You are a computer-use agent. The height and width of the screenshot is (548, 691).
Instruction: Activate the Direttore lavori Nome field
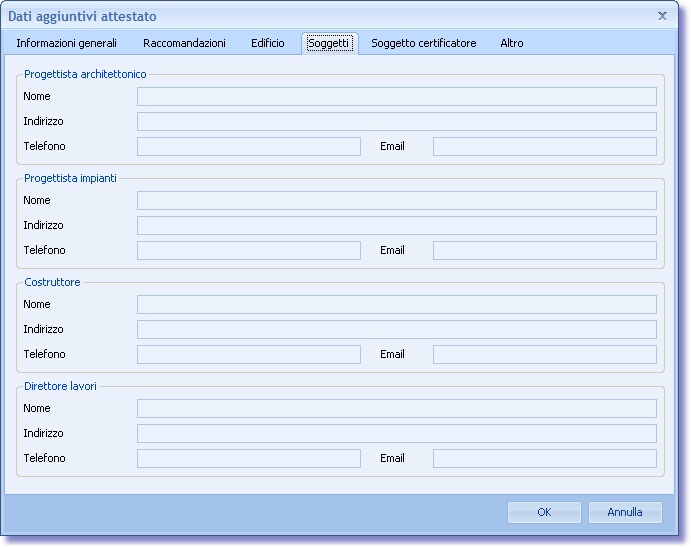pyautogui.click(x=397, y=408)
